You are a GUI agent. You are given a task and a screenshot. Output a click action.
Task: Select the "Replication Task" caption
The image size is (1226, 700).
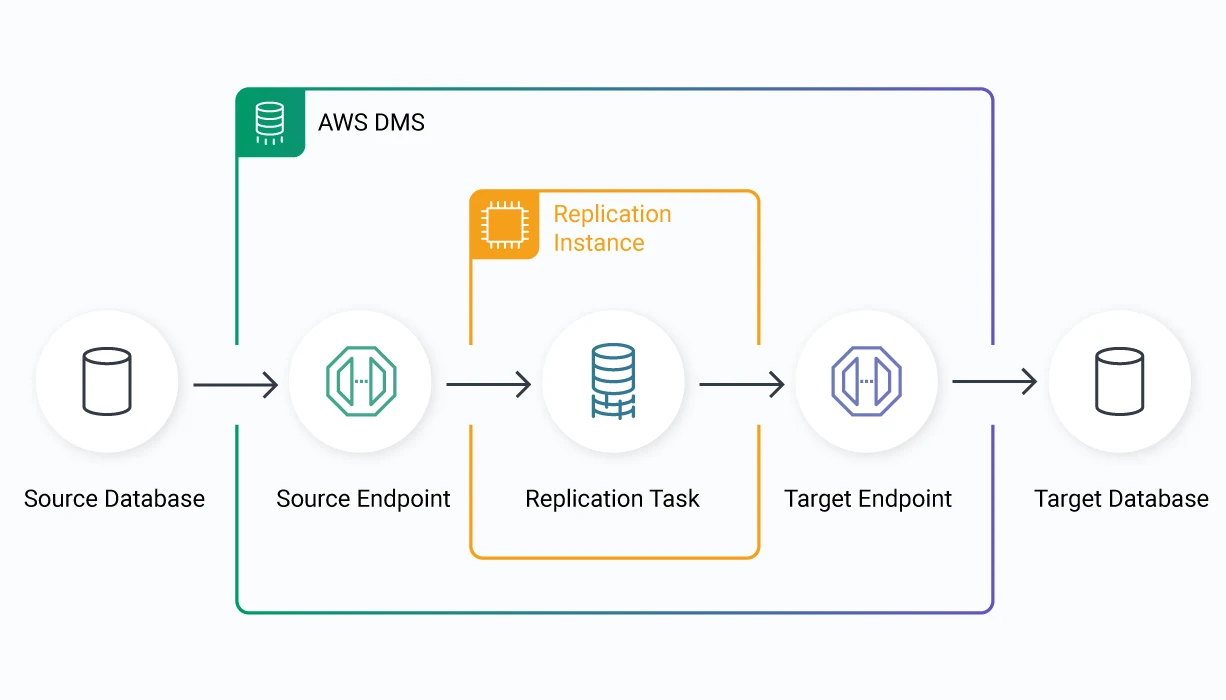[x=612, y=499]
